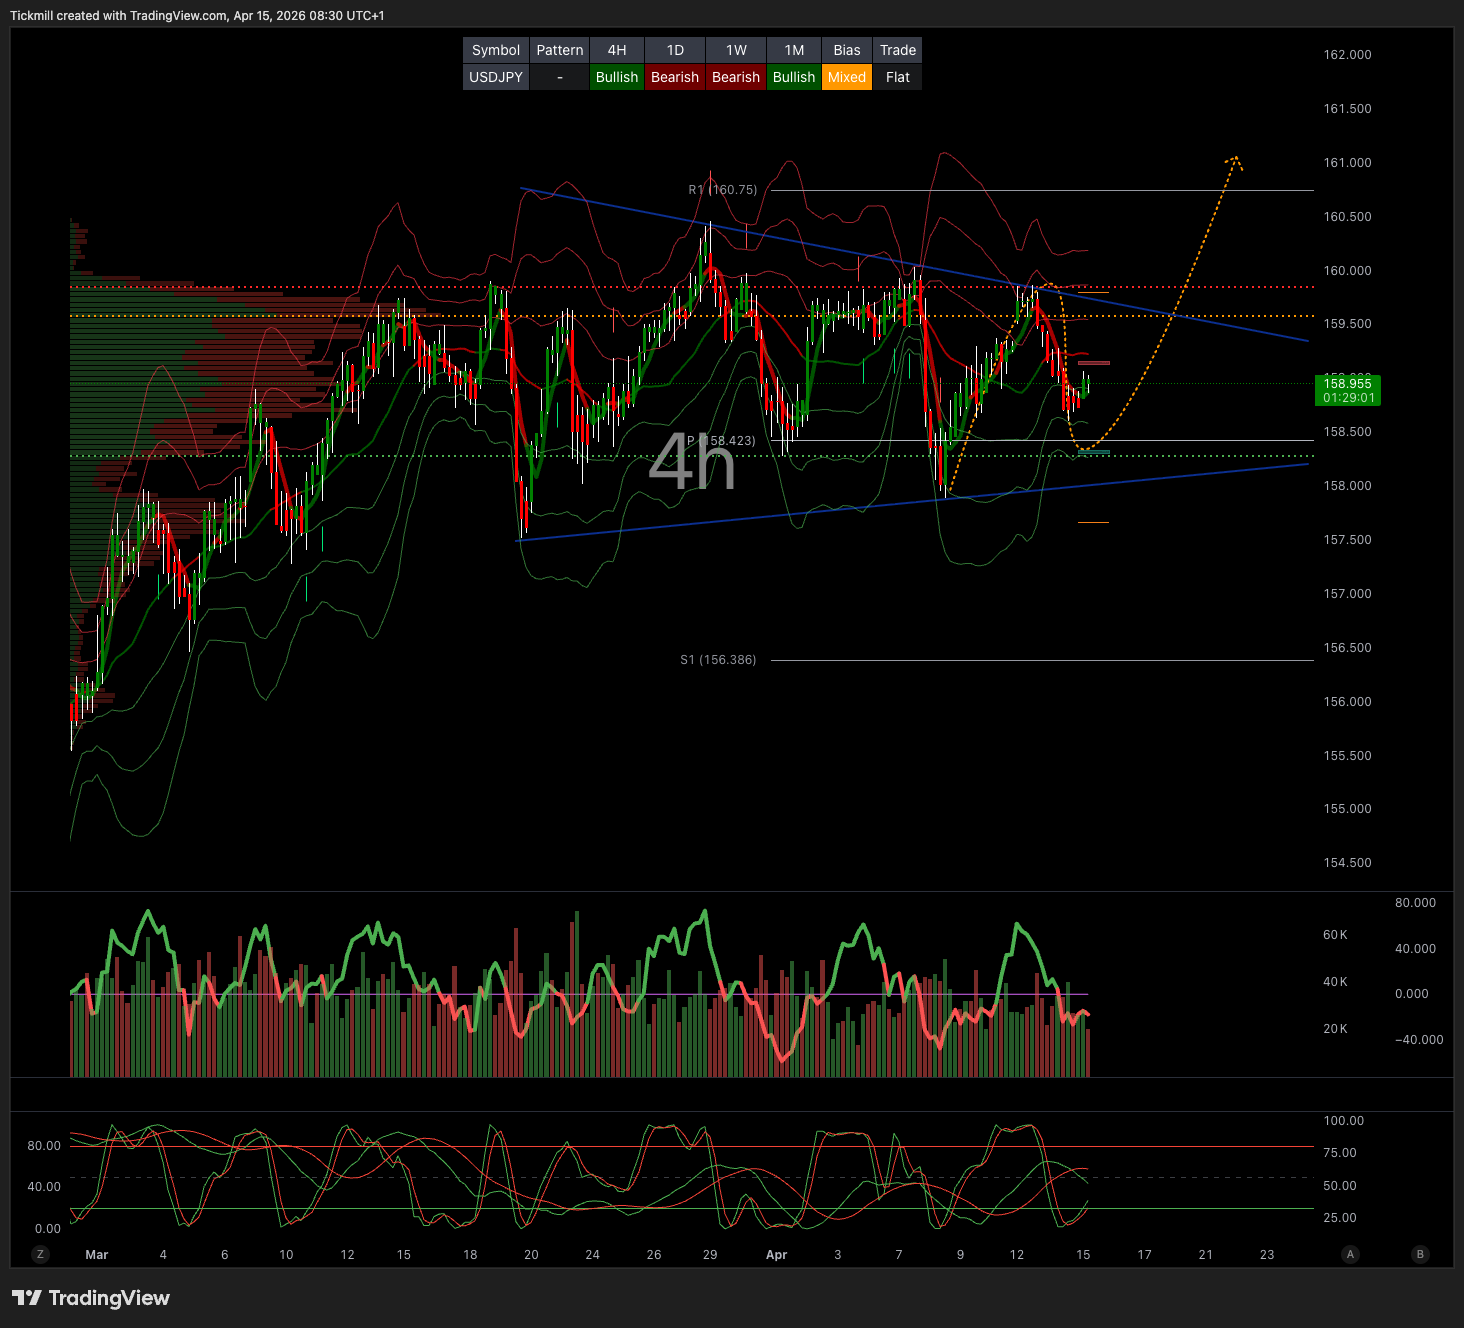Open the USDJPY symbol cell

click(x=496, y=77)
